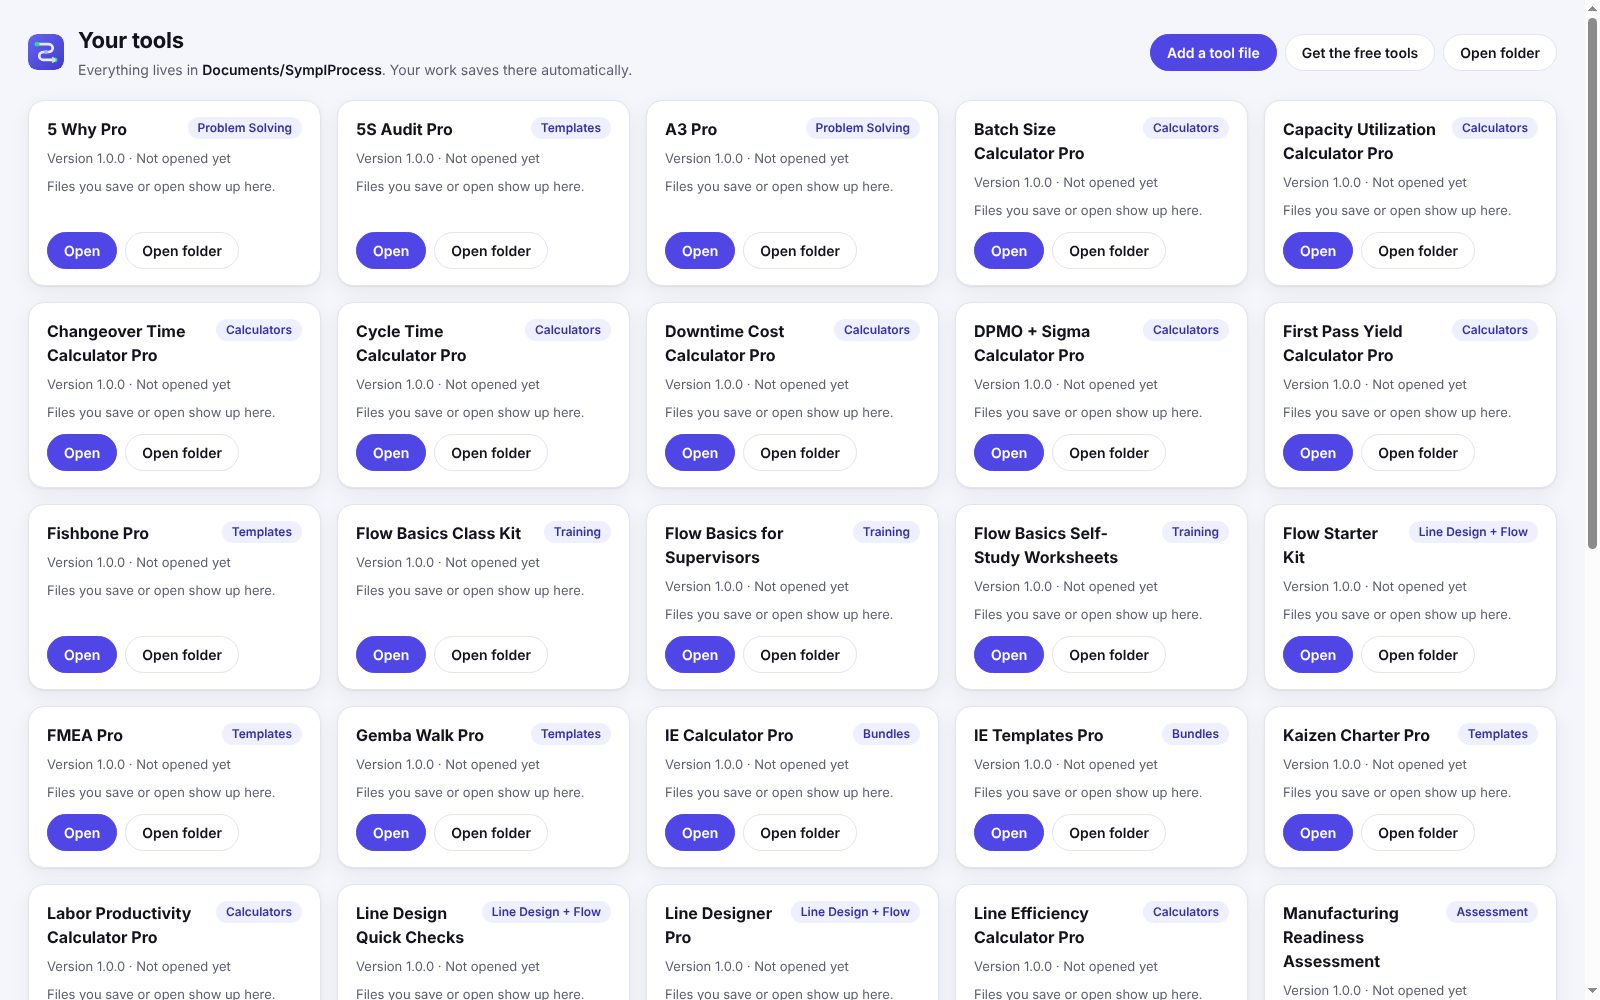Viewport: 1600px width, 1000px height.
Task: Open folder for IE Templates Pro
Action: tap(1109, 833)
